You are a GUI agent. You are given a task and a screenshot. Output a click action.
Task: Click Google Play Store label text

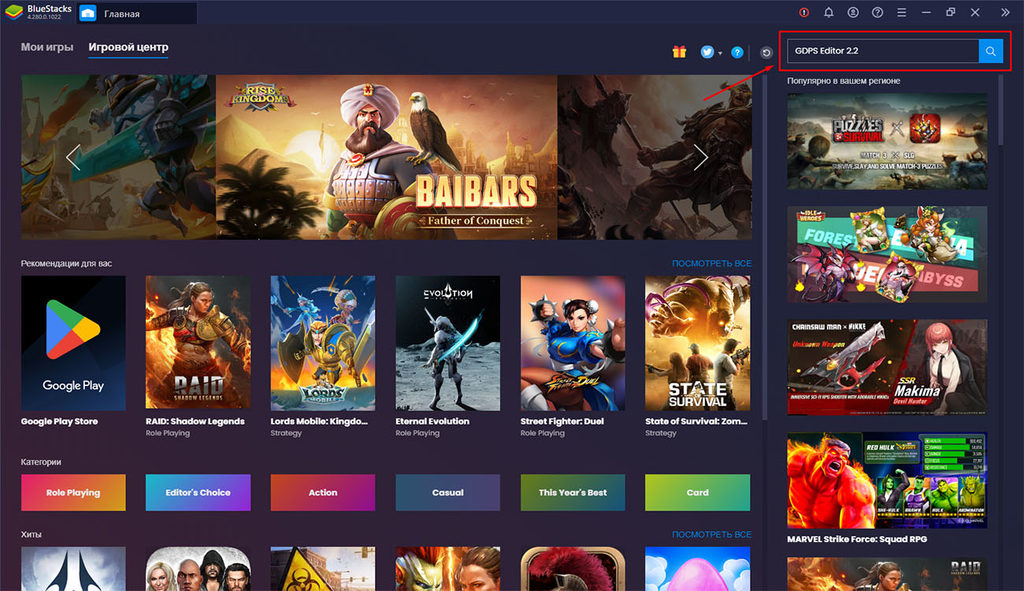(59, 421)
